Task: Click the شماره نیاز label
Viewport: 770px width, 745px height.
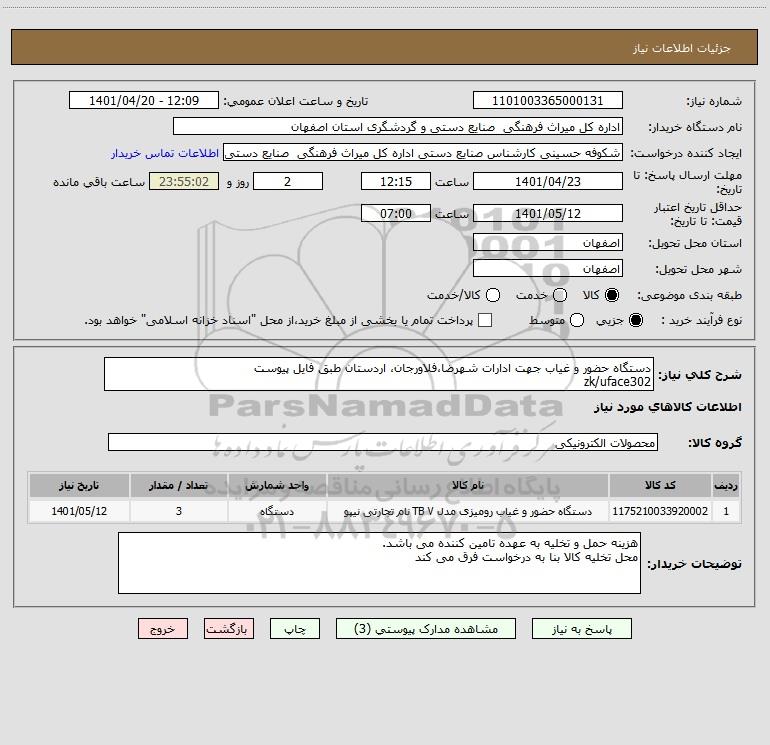Action: tap(714, 102)
